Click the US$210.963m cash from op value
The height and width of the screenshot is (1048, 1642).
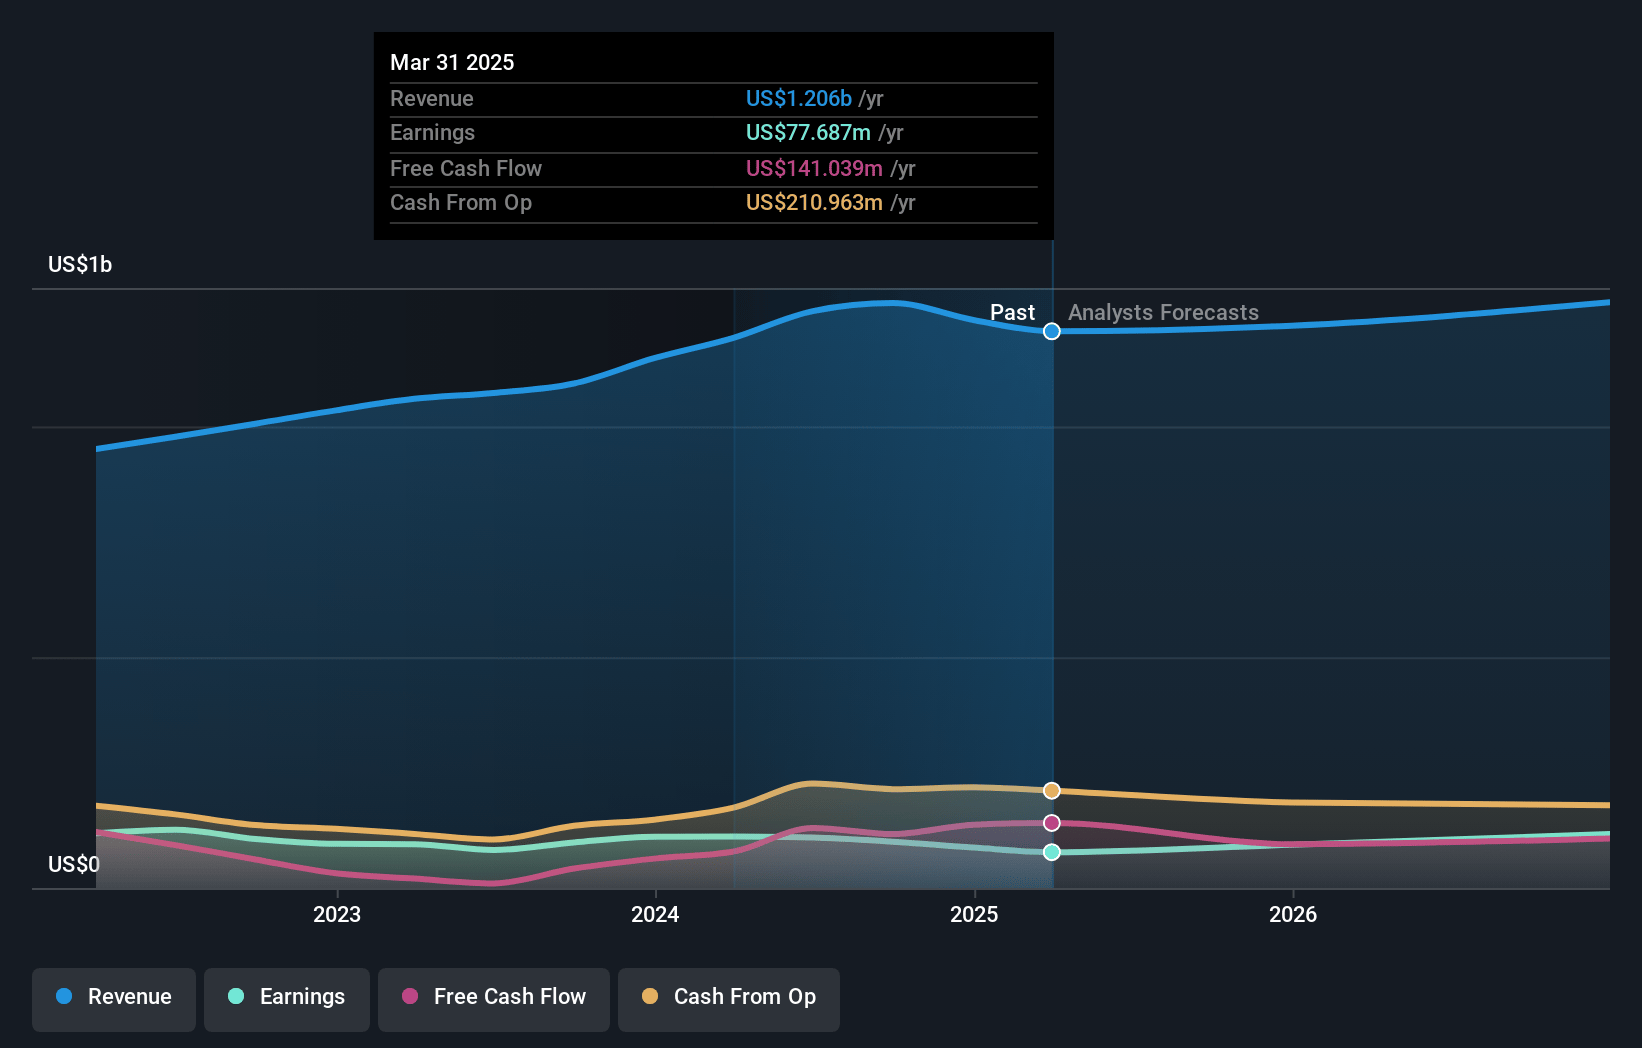(x=814, y=202)
